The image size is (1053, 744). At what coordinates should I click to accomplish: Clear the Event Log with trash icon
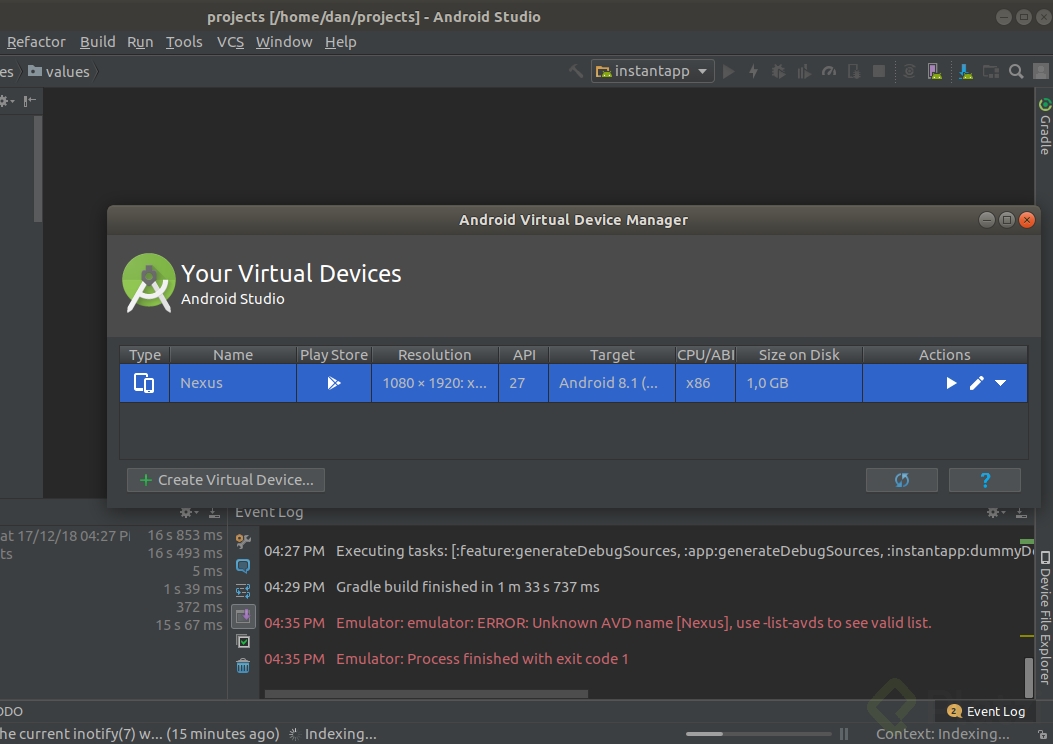(243, 666)
